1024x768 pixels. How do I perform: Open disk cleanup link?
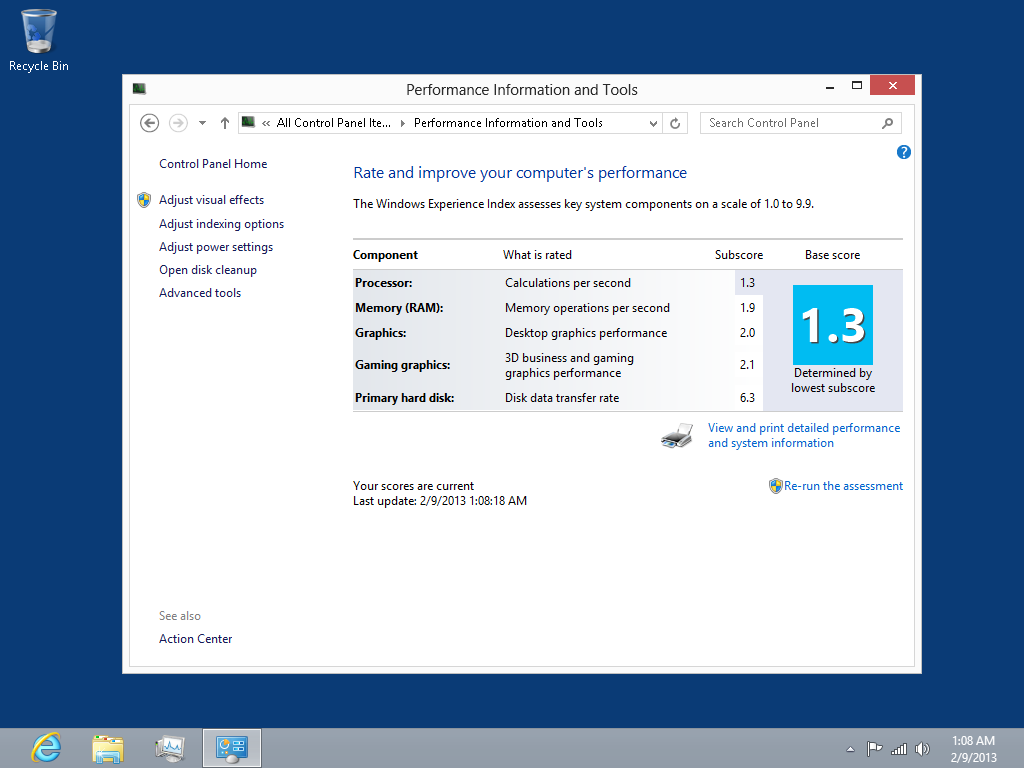pos(208,270)
